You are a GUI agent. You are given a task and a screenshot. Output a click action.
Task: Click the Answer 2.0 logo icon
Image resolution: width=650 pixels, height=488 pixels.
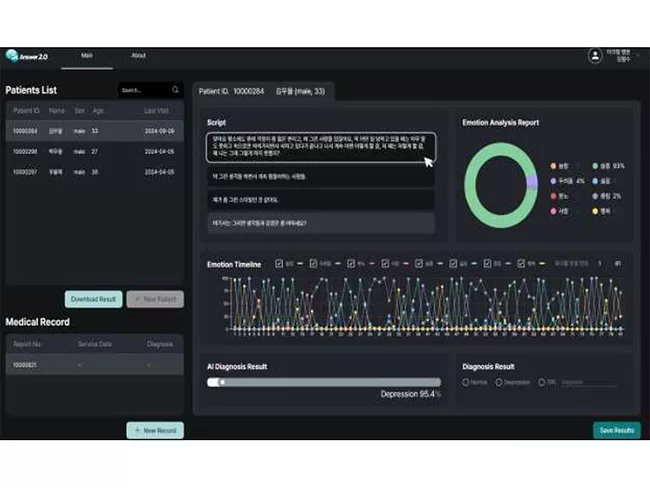(x=12, y=56)
